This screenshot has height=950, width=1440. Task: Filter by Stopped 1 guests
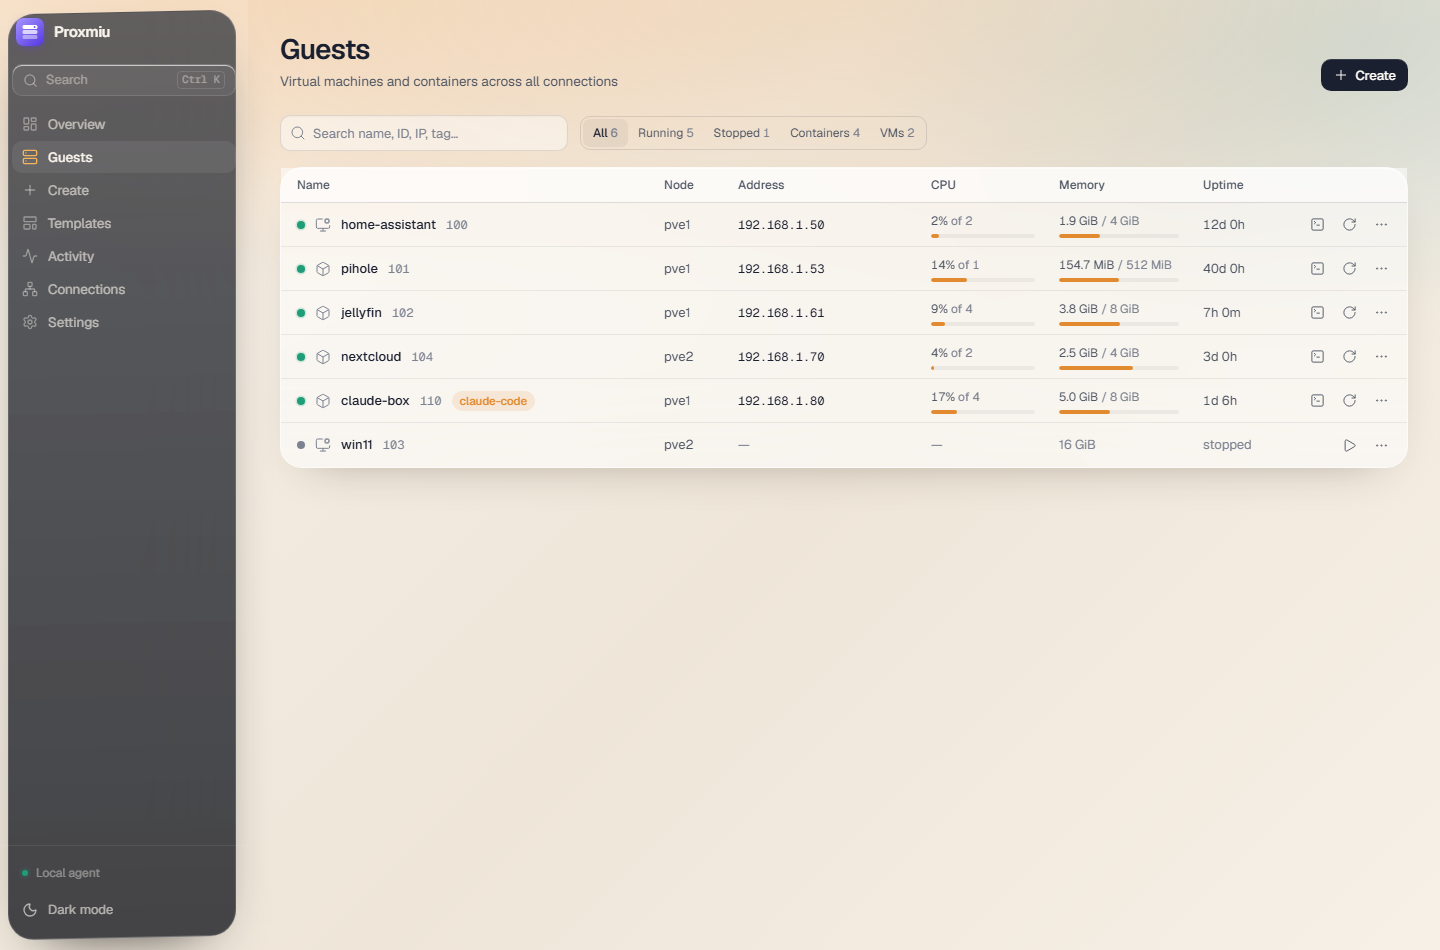(741, 133)
